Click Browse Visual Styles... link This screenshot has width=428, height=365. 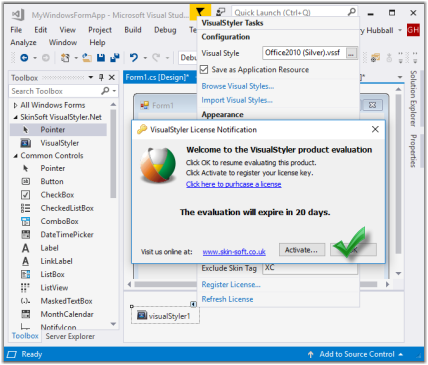[x=238, y=86]
